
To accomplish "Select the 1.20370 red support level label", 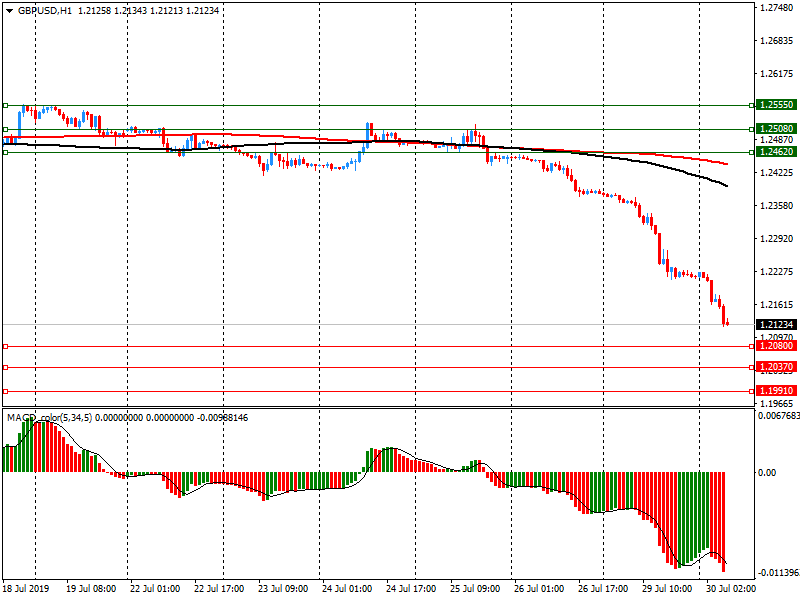I will 777,367.
